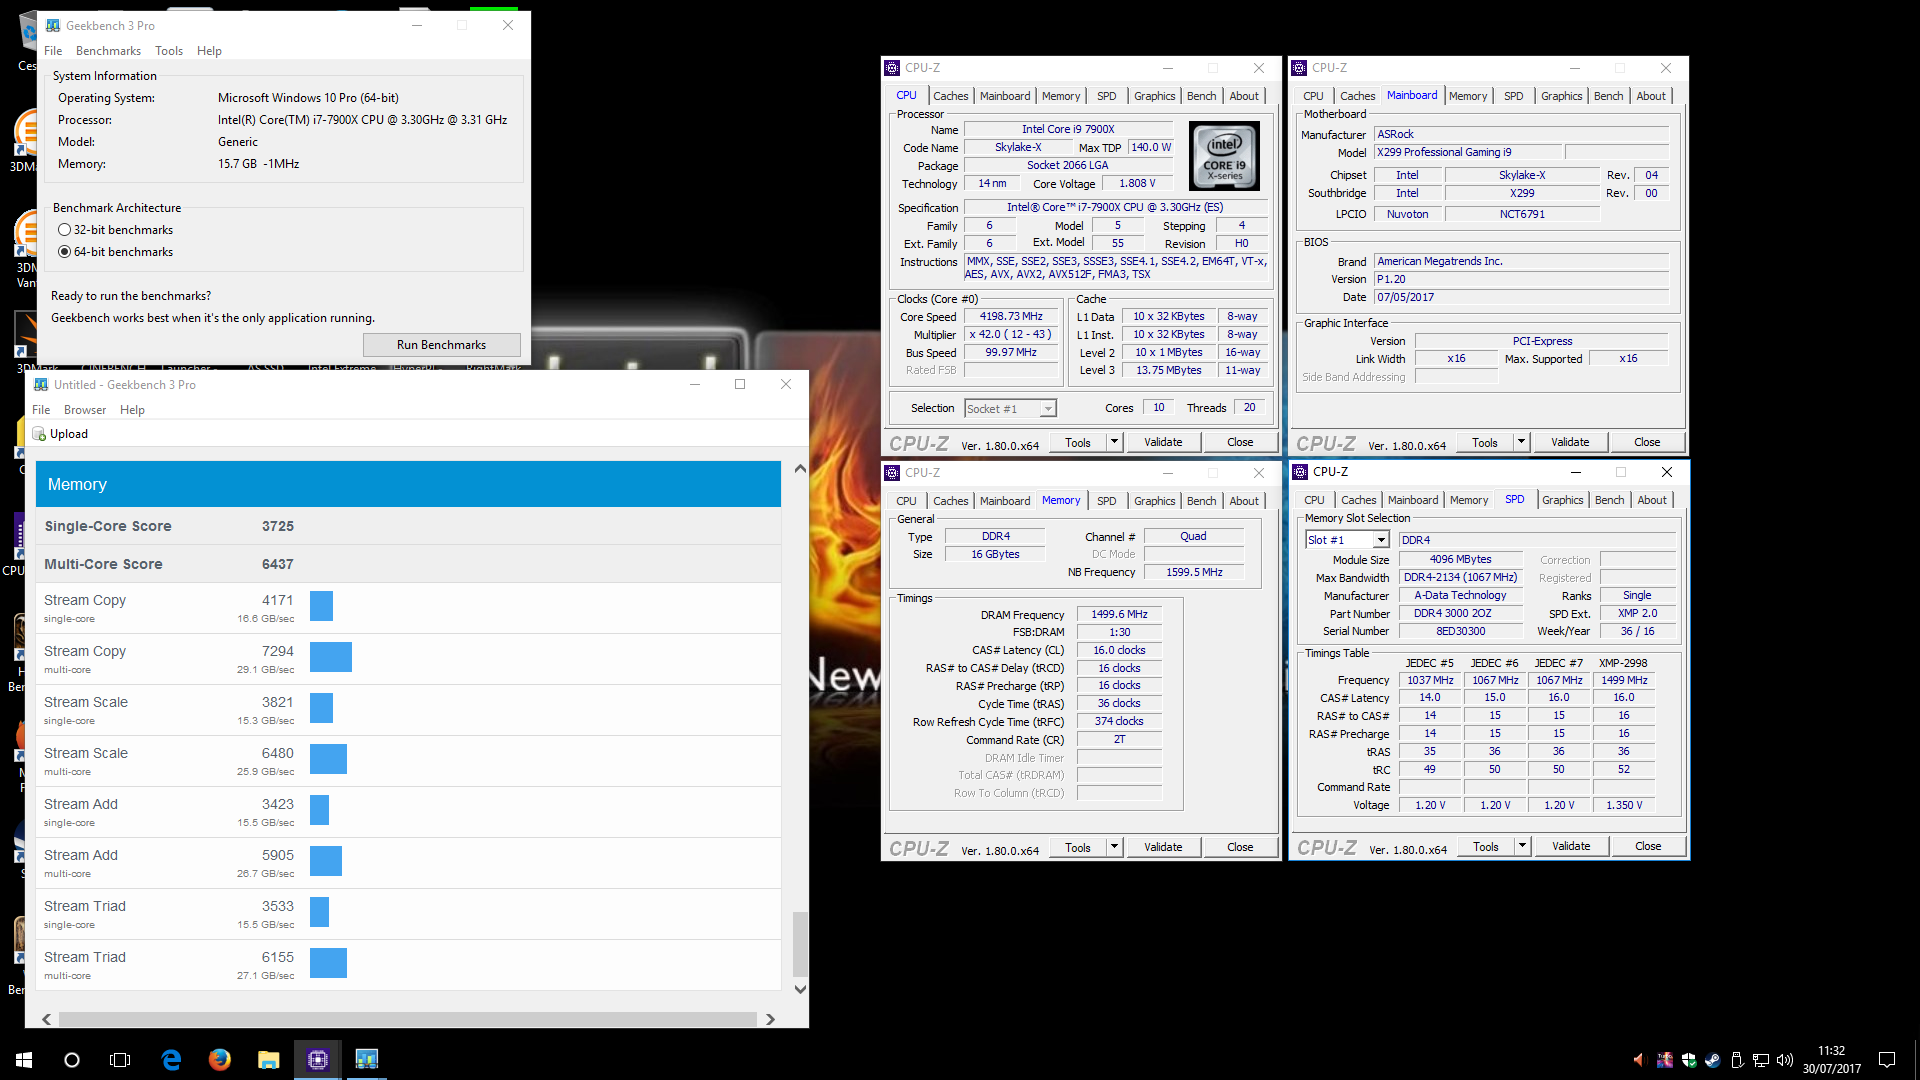Click the Turbo tray icon

tap(1665, 1060)
